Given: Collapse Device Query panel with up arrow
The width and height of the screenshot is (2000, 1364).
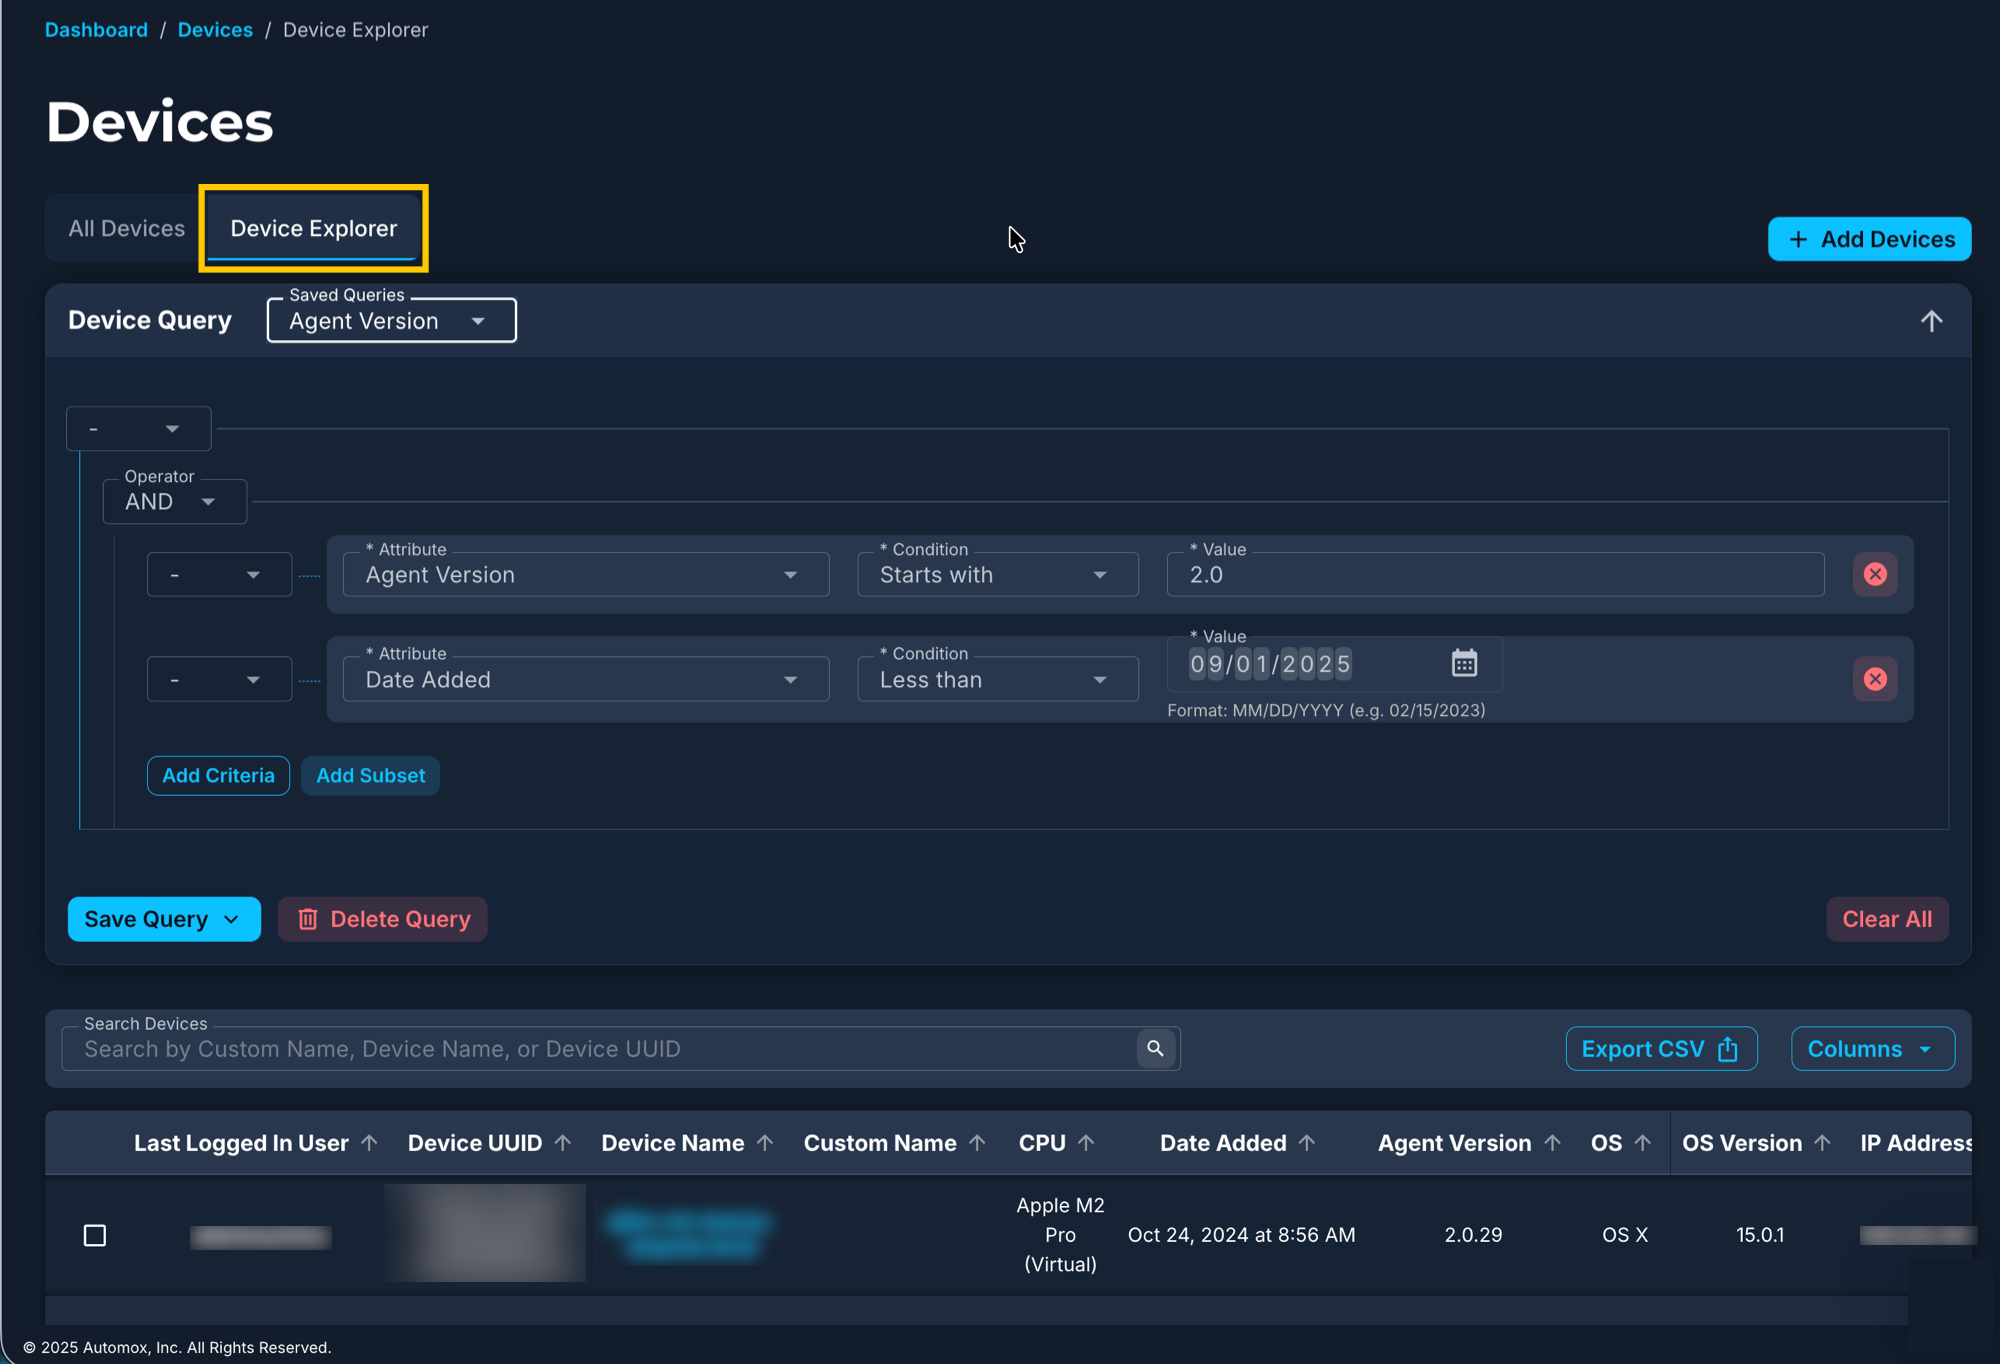Looking at the screenshot, I should coord(1931,321).
